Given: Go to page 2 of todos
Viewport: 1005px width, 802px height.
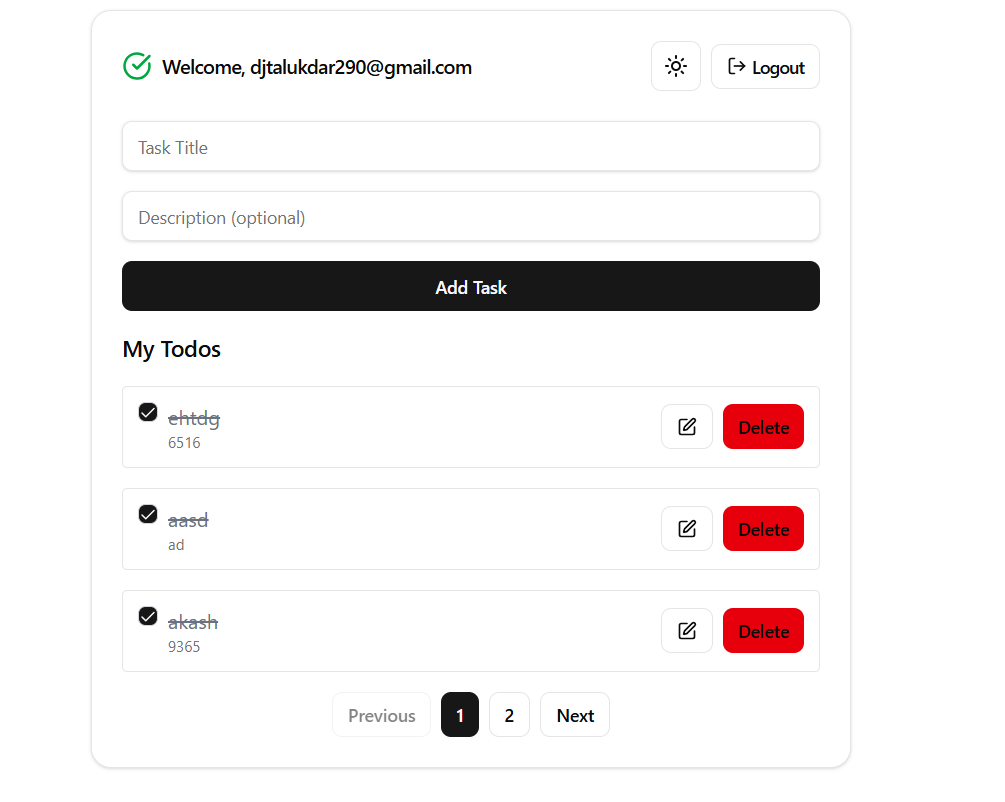Looking at the screenshot, I should coord(509,714).
